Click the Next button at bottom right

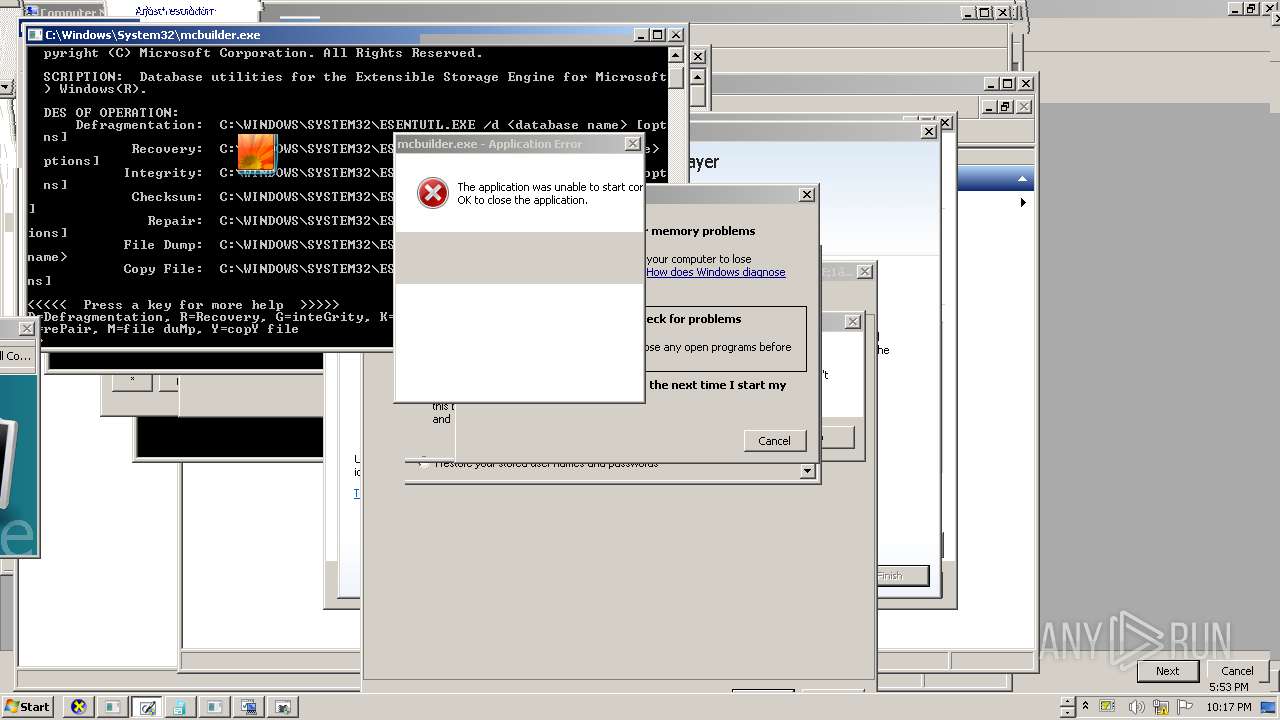[x=1167, y=671]
